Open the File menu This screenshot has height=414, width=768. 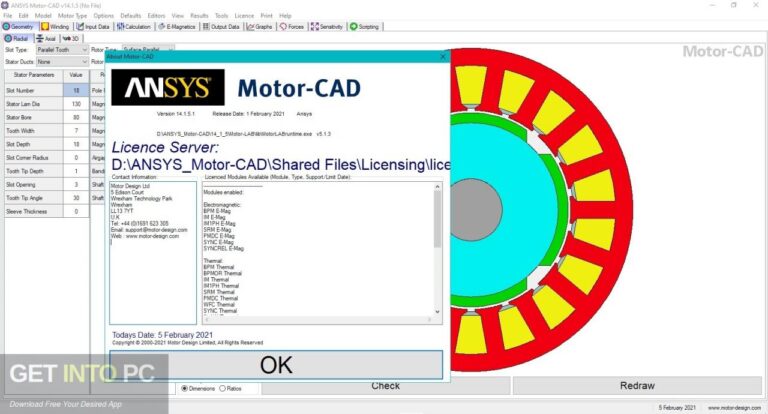click(8, 16)
